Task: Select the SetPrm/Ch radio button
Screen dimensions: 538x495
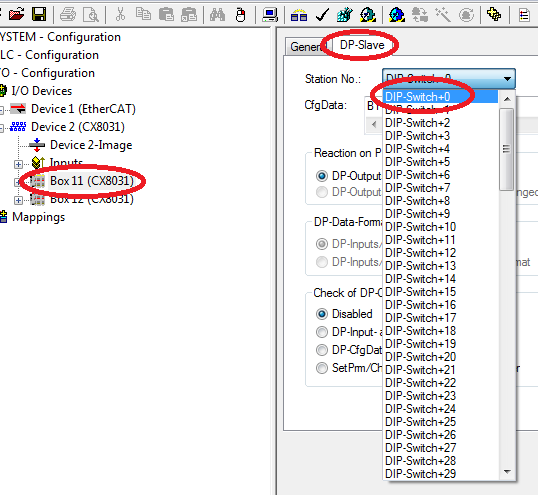Action: pyautogui.click(x=321, y=368)
